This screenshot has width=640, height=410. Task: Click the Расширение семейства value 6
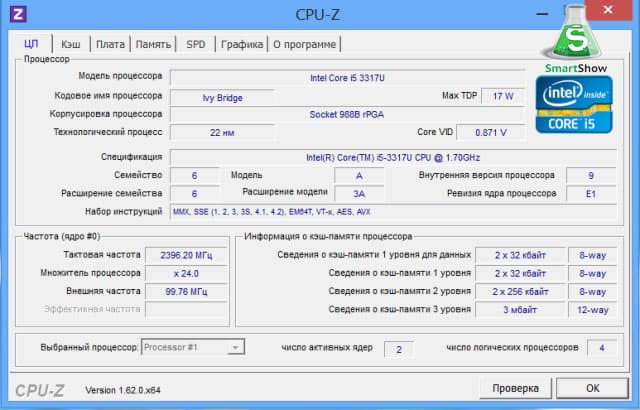194,193
